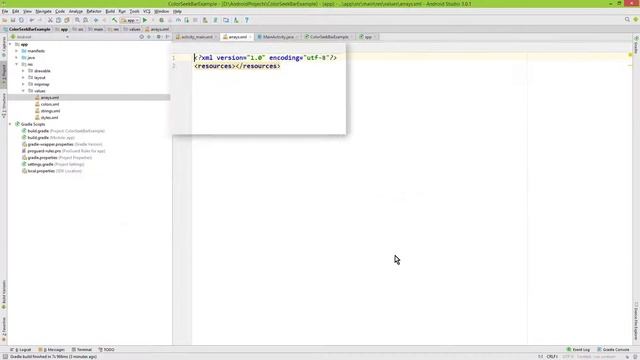
Task: Expand the drawable folder
Action: [x=23, y=71]
